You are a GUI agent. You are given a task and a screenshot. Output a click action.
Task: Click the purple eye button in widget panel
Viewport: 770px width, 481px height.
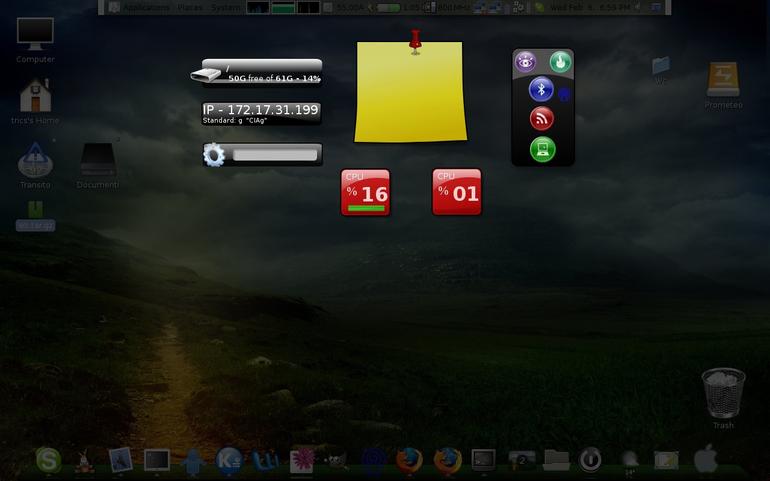pyautogui.click(x=525, y=62)
